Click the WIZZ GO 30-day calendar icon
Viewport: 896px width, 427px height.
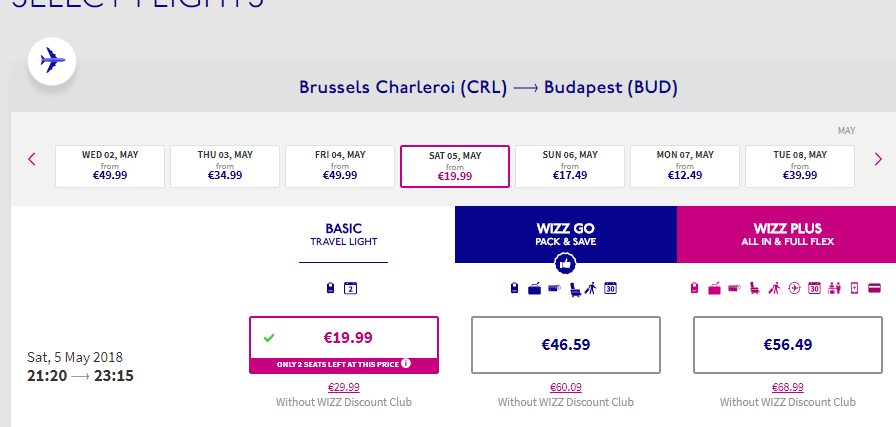coord(610,288)
